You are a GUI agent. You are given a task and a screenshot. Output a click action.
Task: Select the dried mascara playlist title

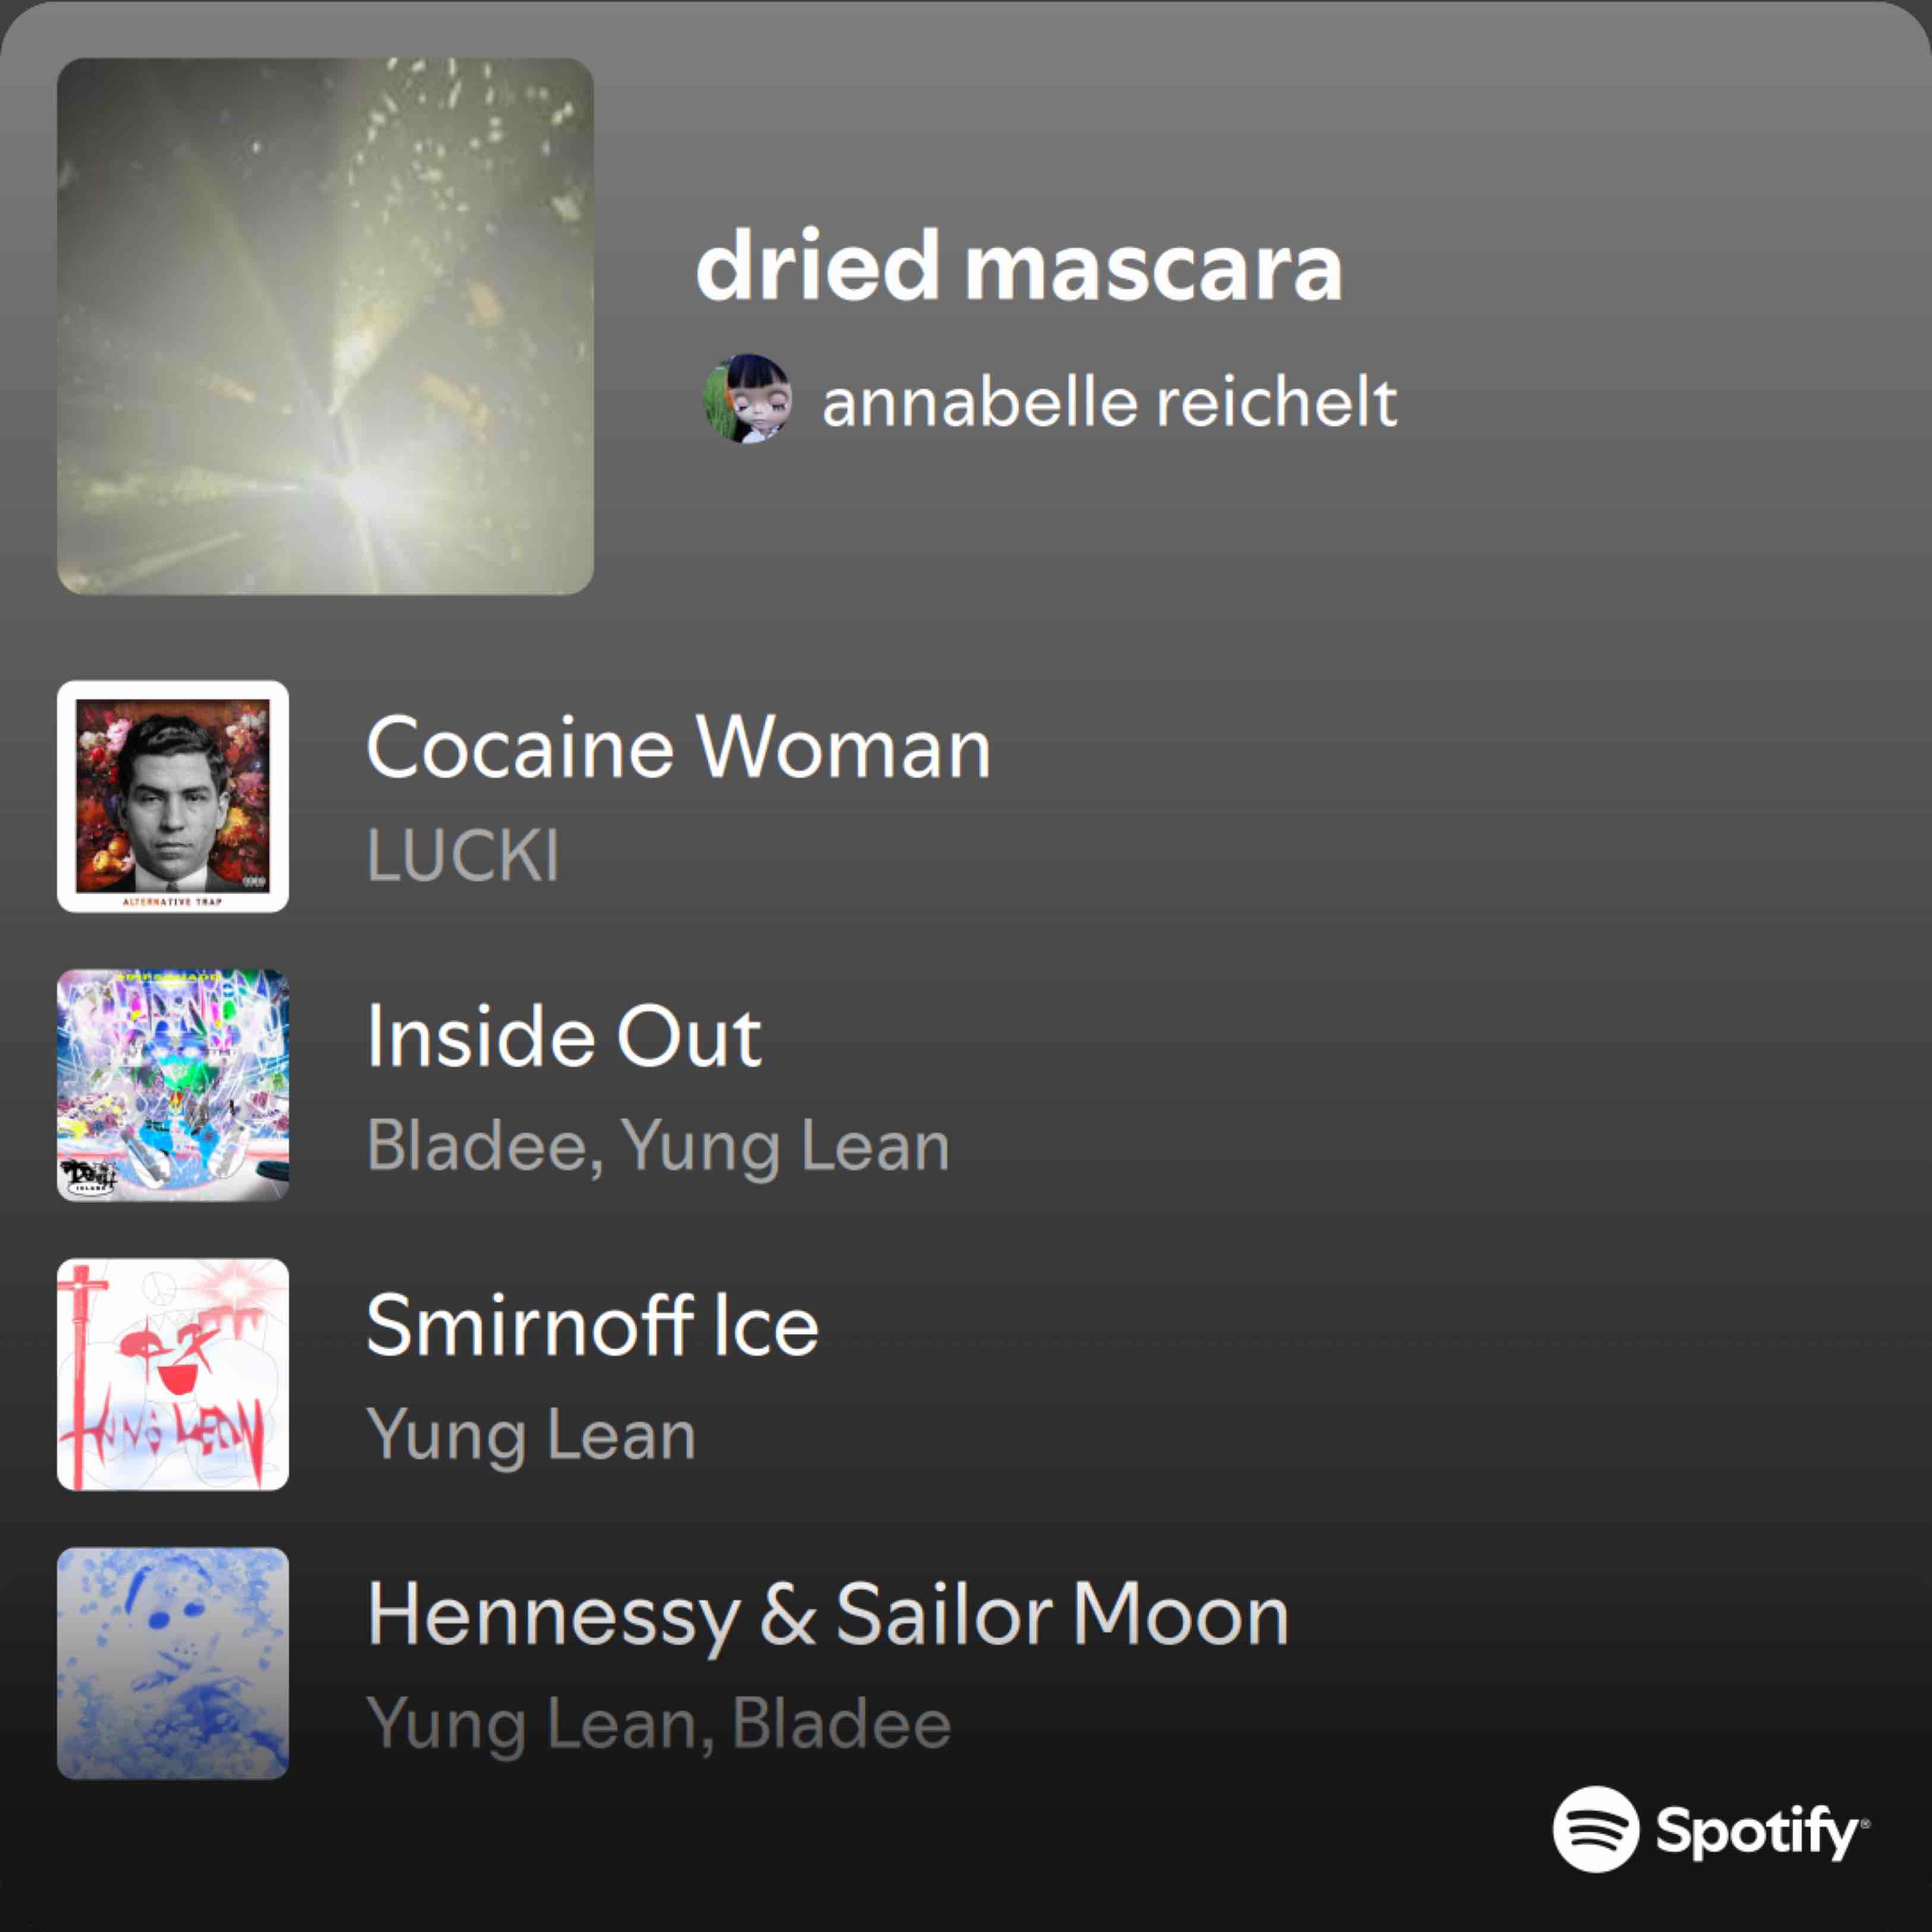coord(1019,265)
